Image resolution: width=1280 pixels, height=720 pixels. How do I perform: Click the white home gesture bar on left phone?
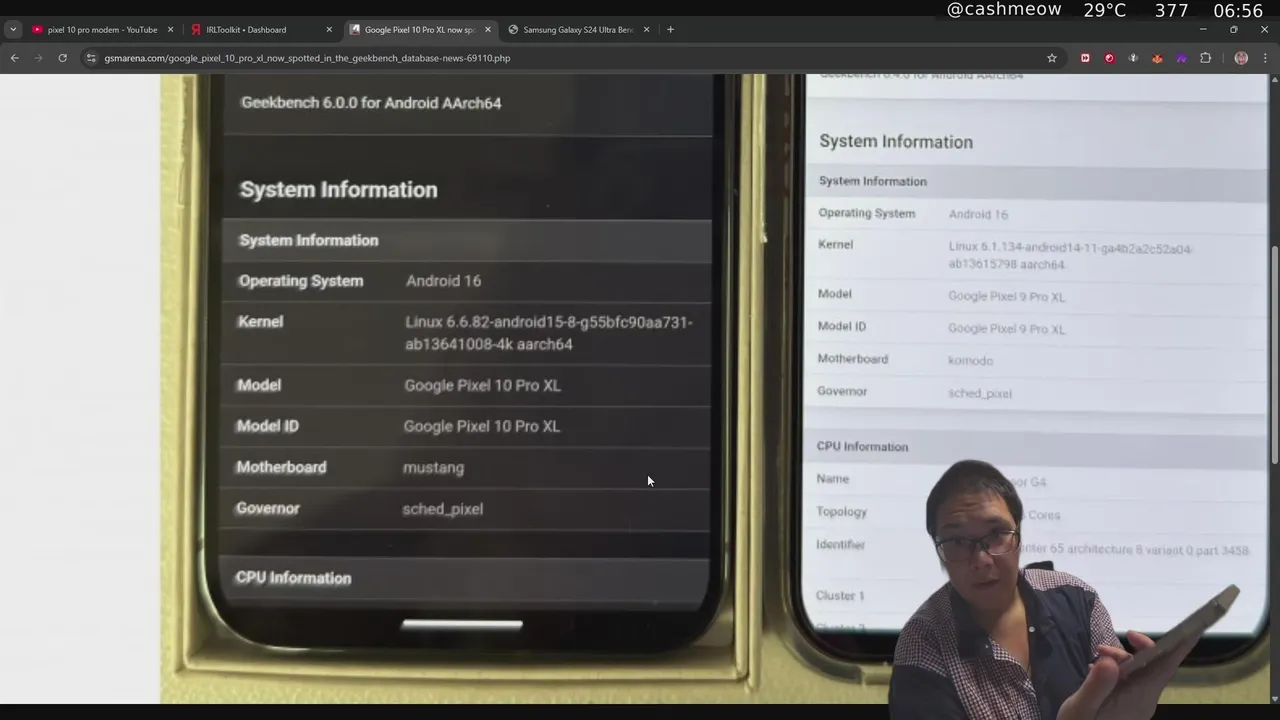coord(462,624)
